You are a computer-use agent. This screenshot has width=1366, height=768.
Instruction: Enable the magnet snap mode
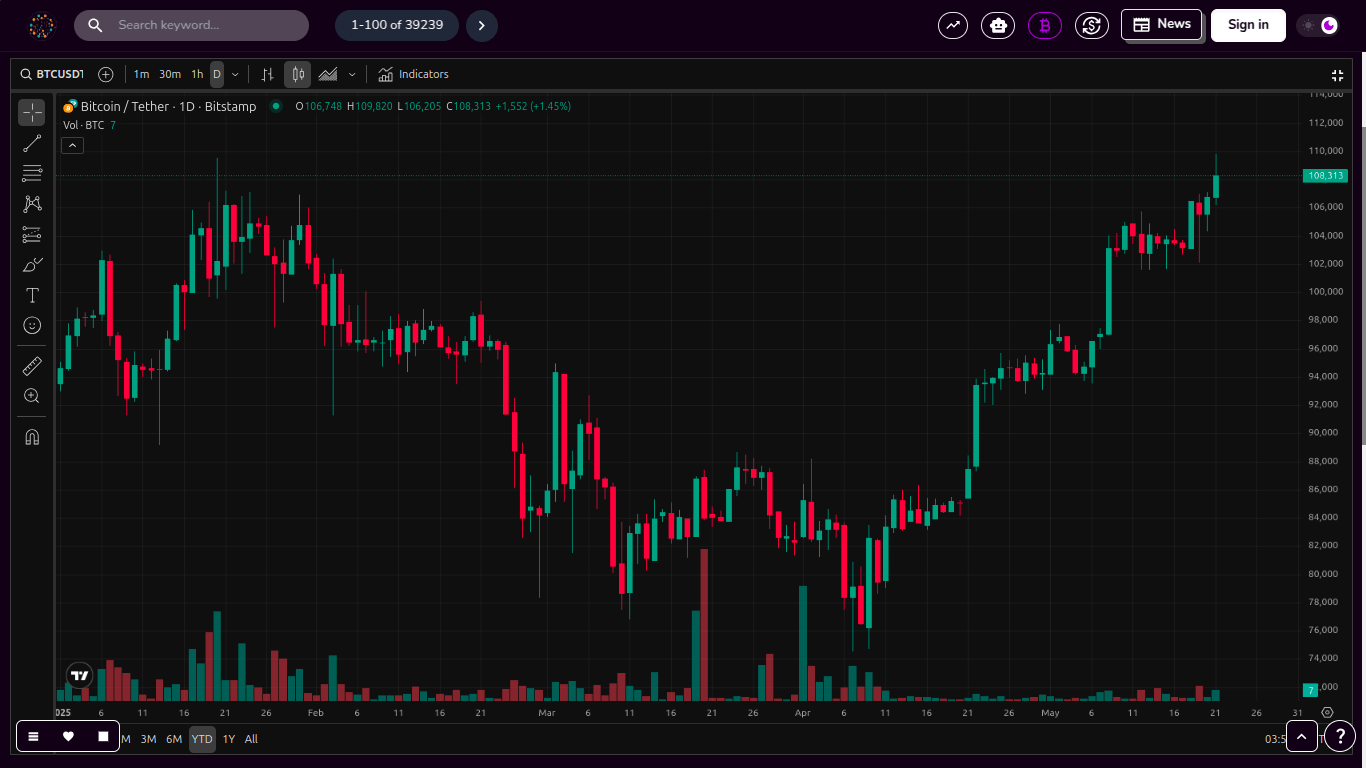click(32, 437)
